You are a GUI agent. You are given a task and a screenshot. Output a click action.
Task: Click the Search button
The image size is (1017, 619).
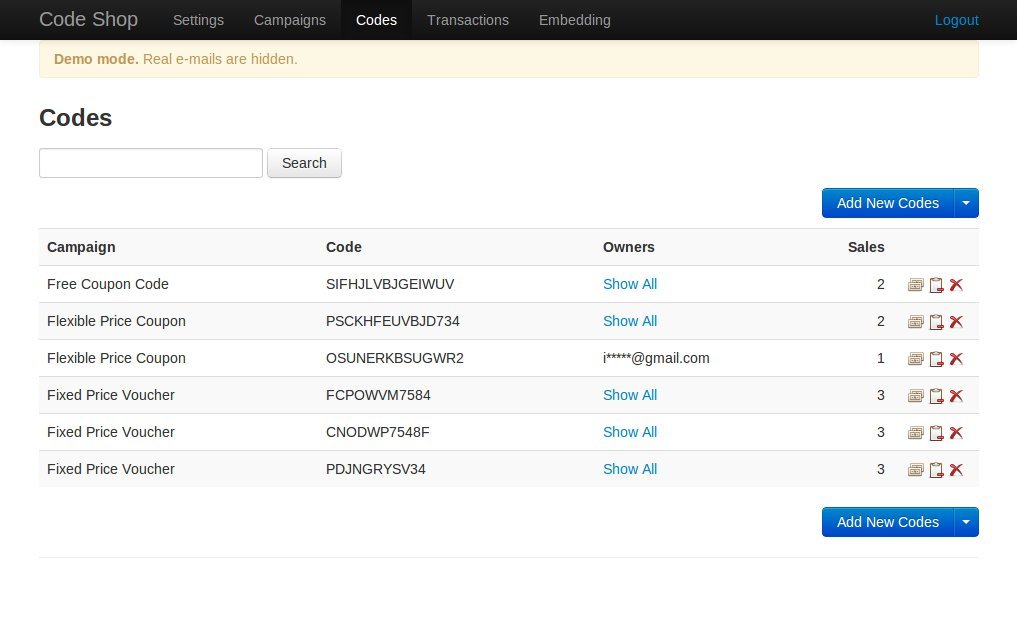tap(304, 163)
